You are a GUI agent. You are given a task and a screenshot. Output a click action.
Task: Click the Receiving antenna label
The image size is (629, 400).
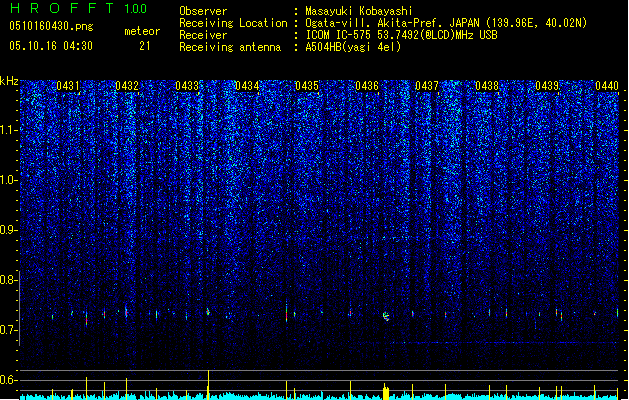point(230,47)
